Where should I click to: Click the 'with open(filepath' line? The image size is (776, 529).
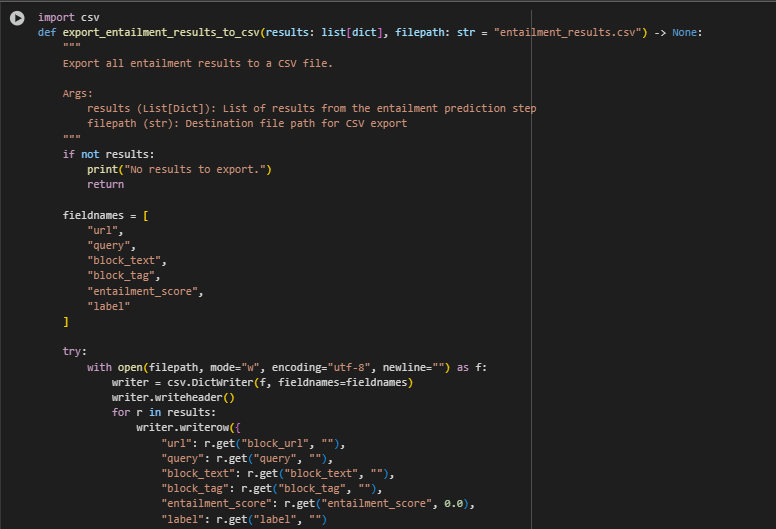(x=287, y=367)
